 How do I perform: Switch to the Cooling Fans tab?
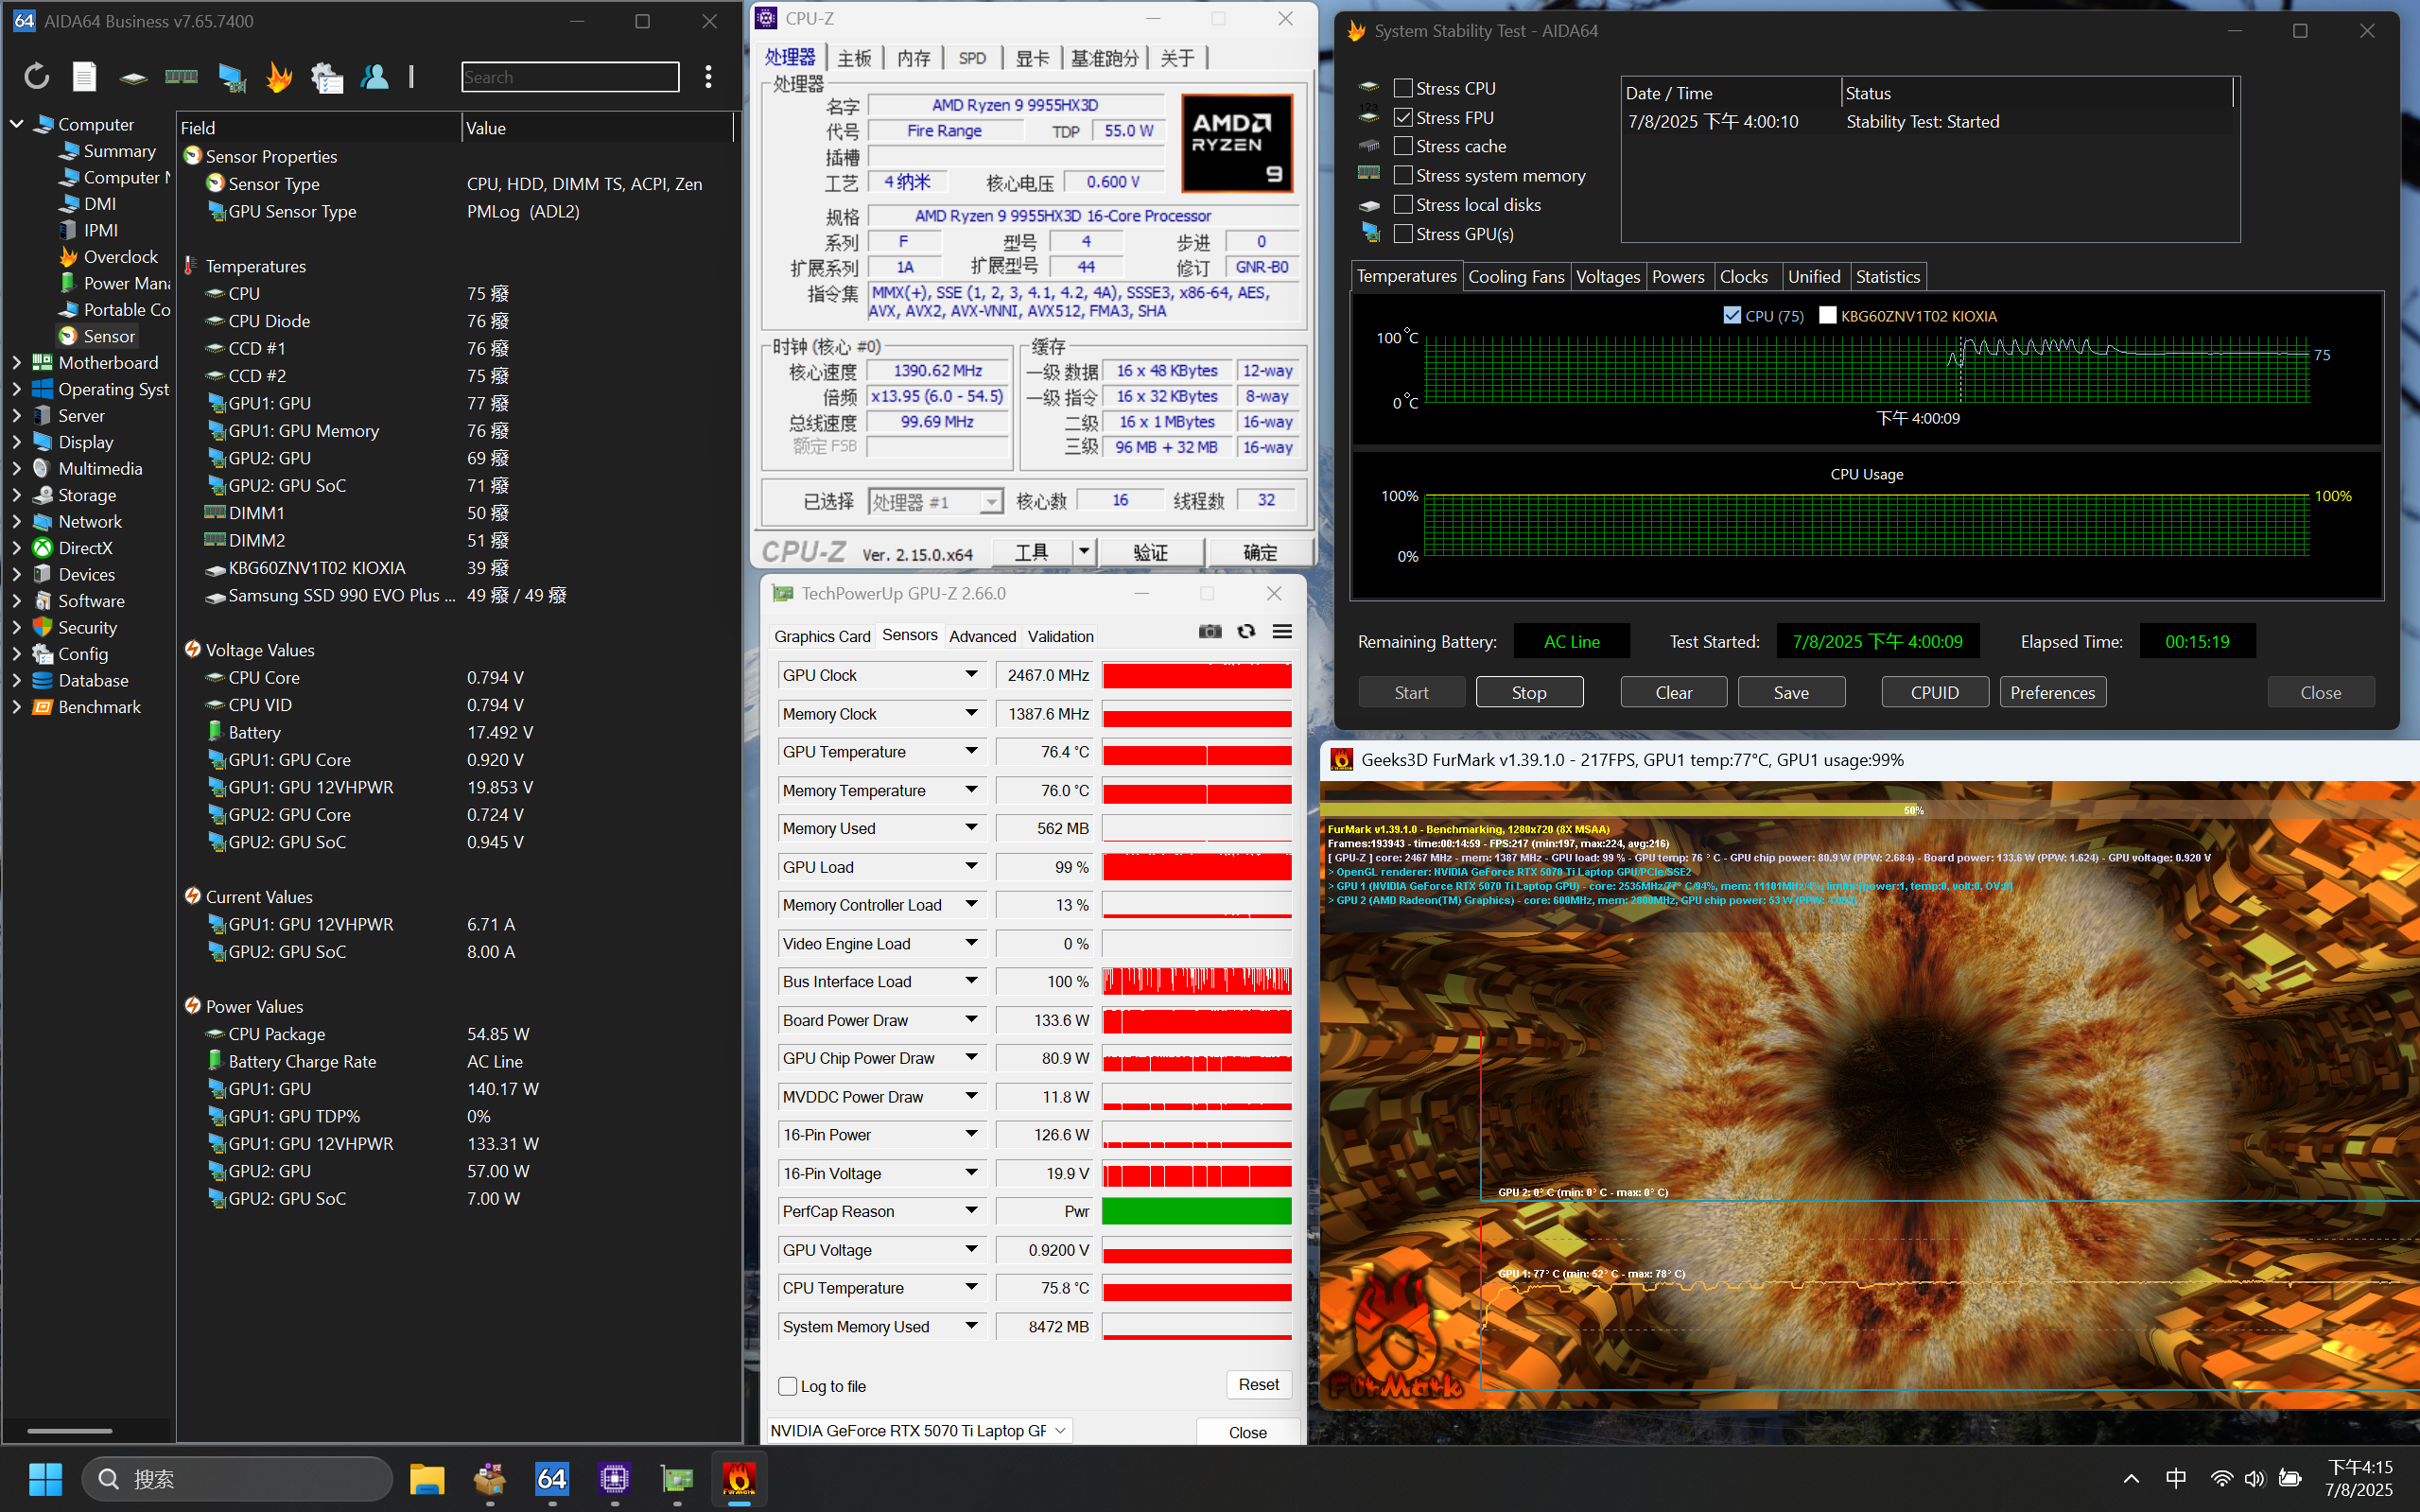click(1515, 277)
